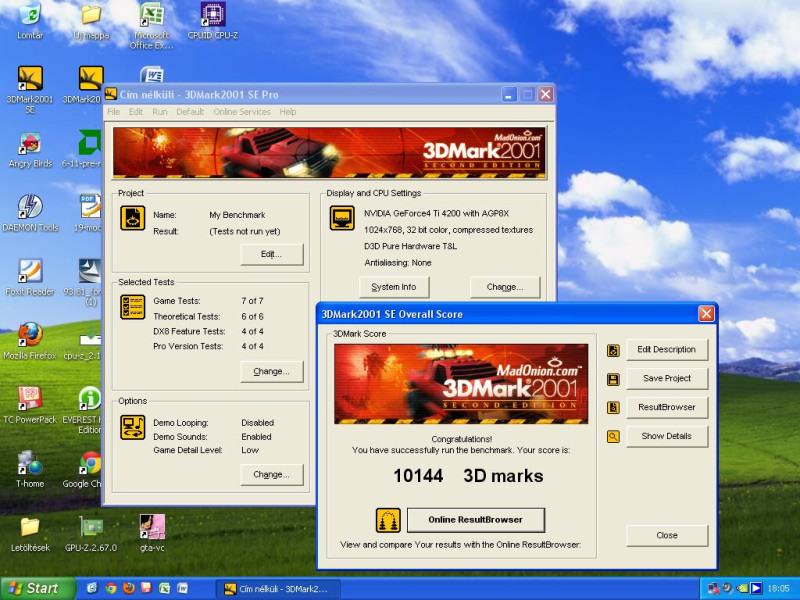This screenshot has width=800, height=600.
Task: Click the yellow trees icon beside Online ResultBrowser
Action: pos(388,520)
